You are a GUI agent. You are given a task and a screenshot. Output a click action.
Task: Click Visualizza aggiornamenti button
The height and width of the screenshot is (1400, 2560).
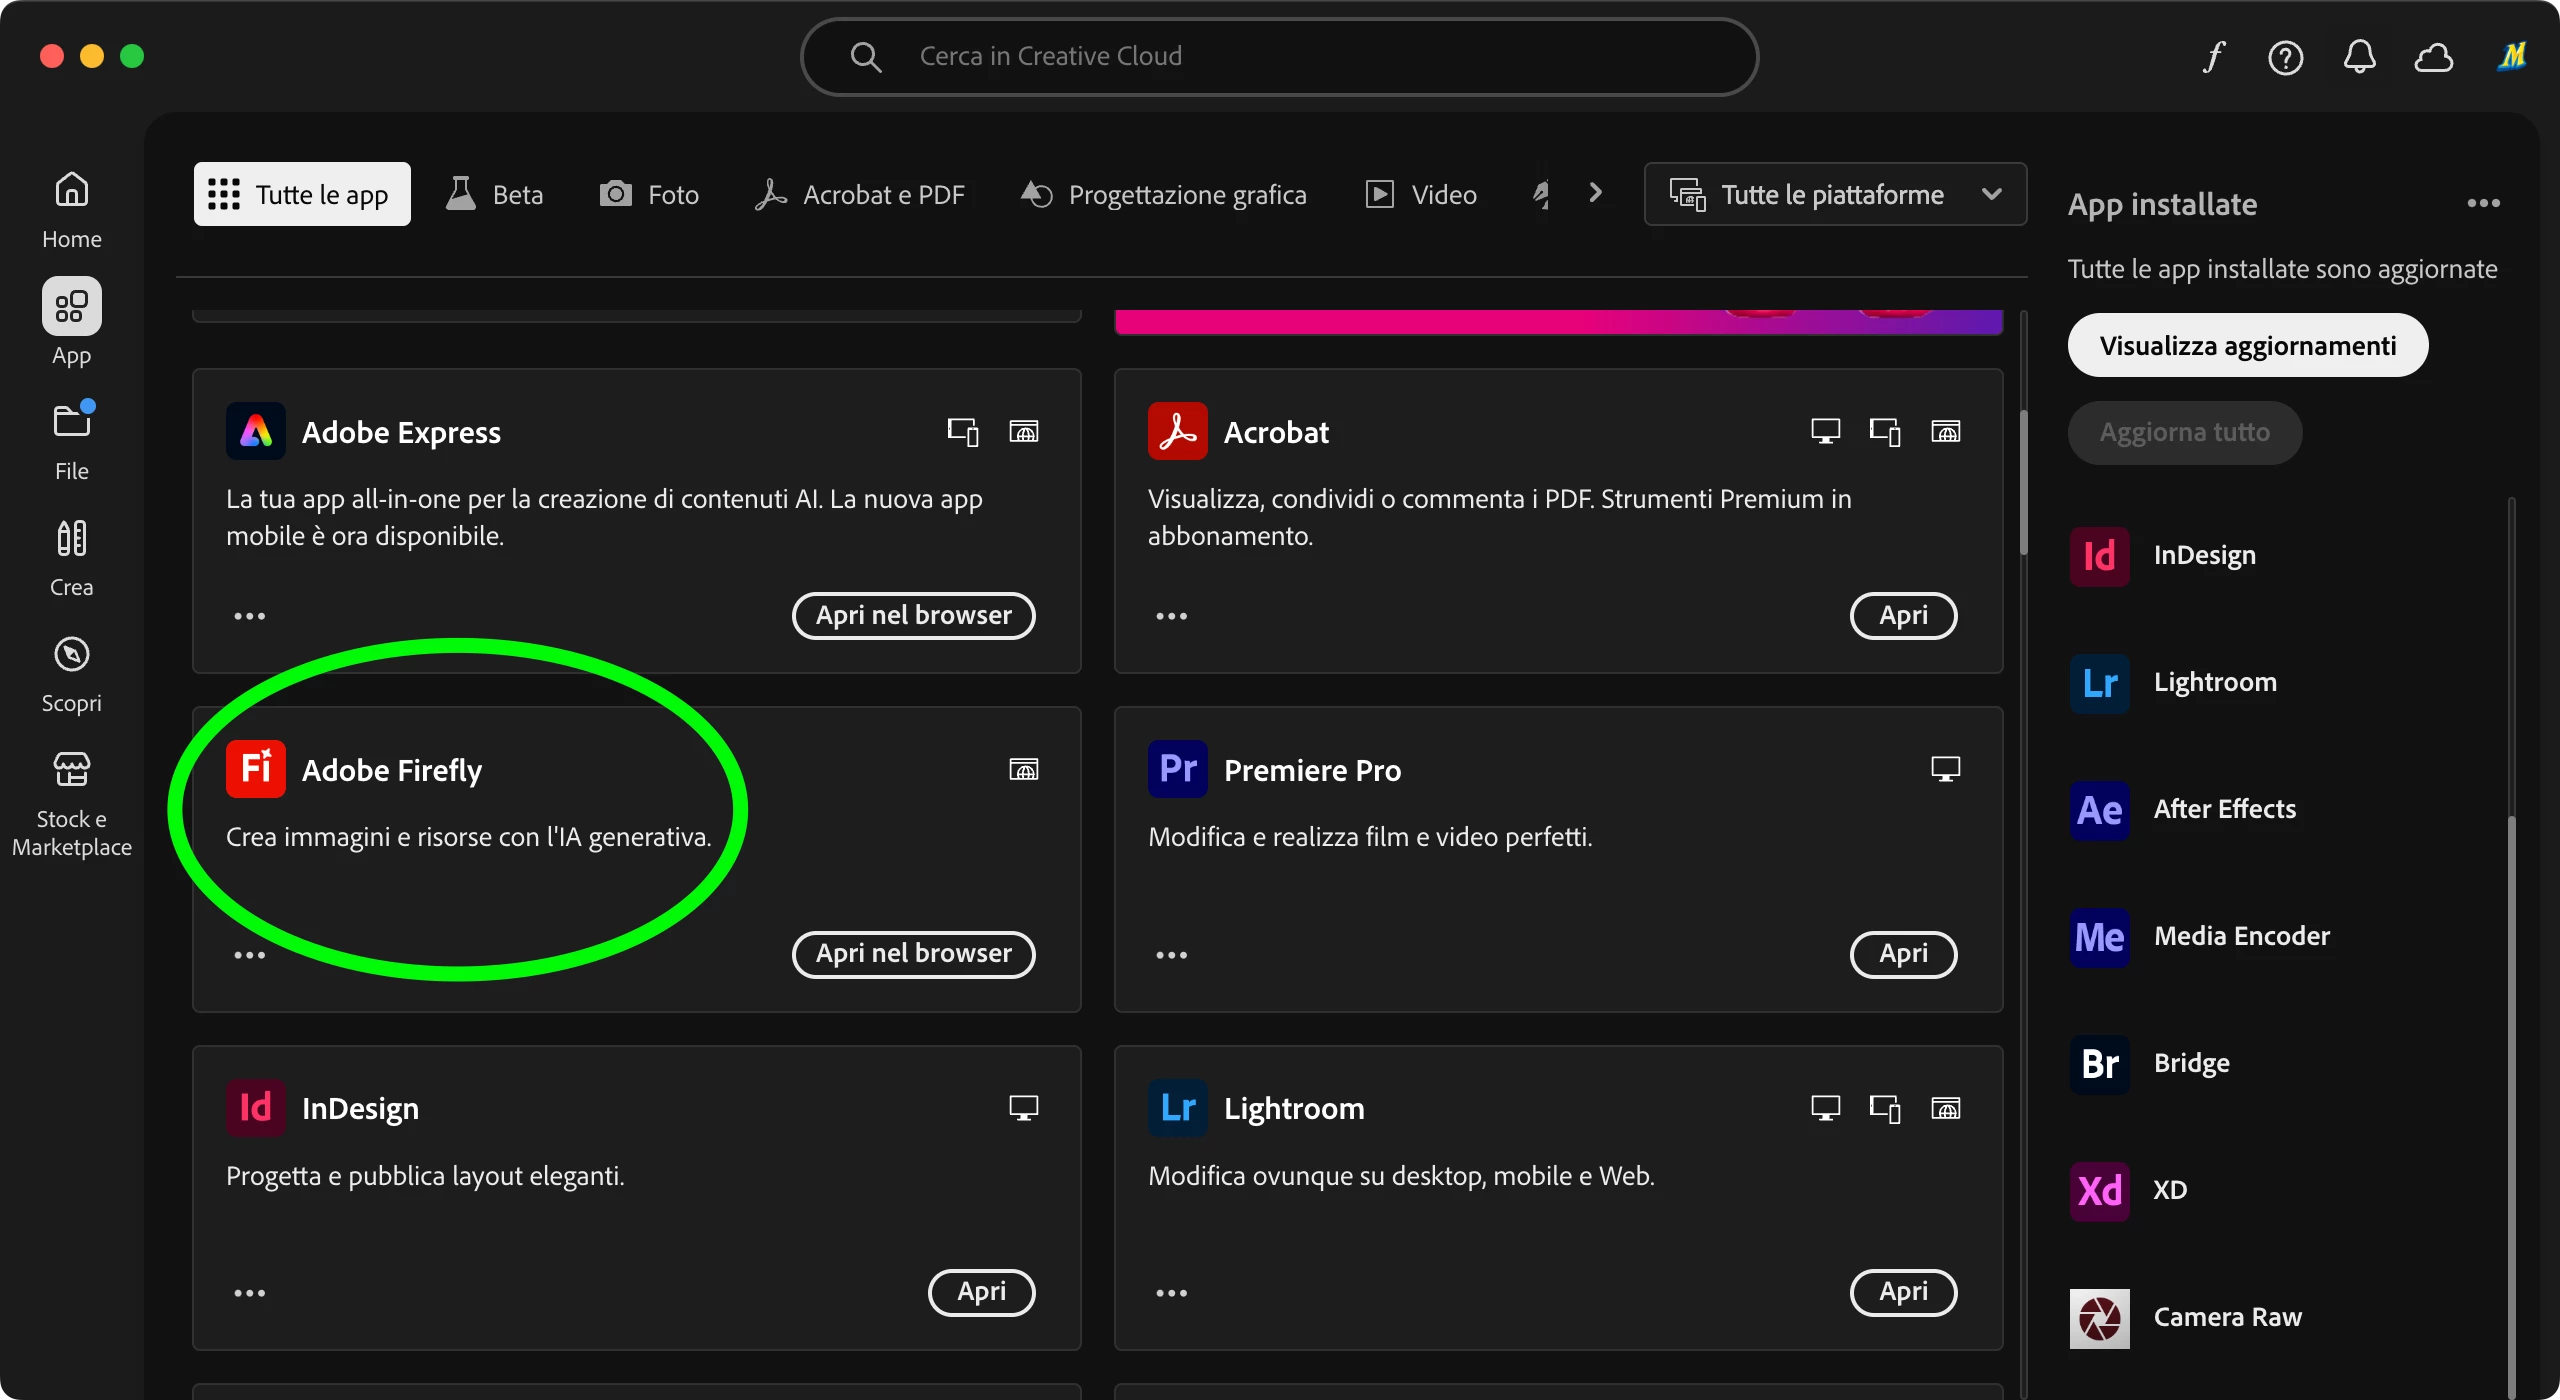(2247, 345)
